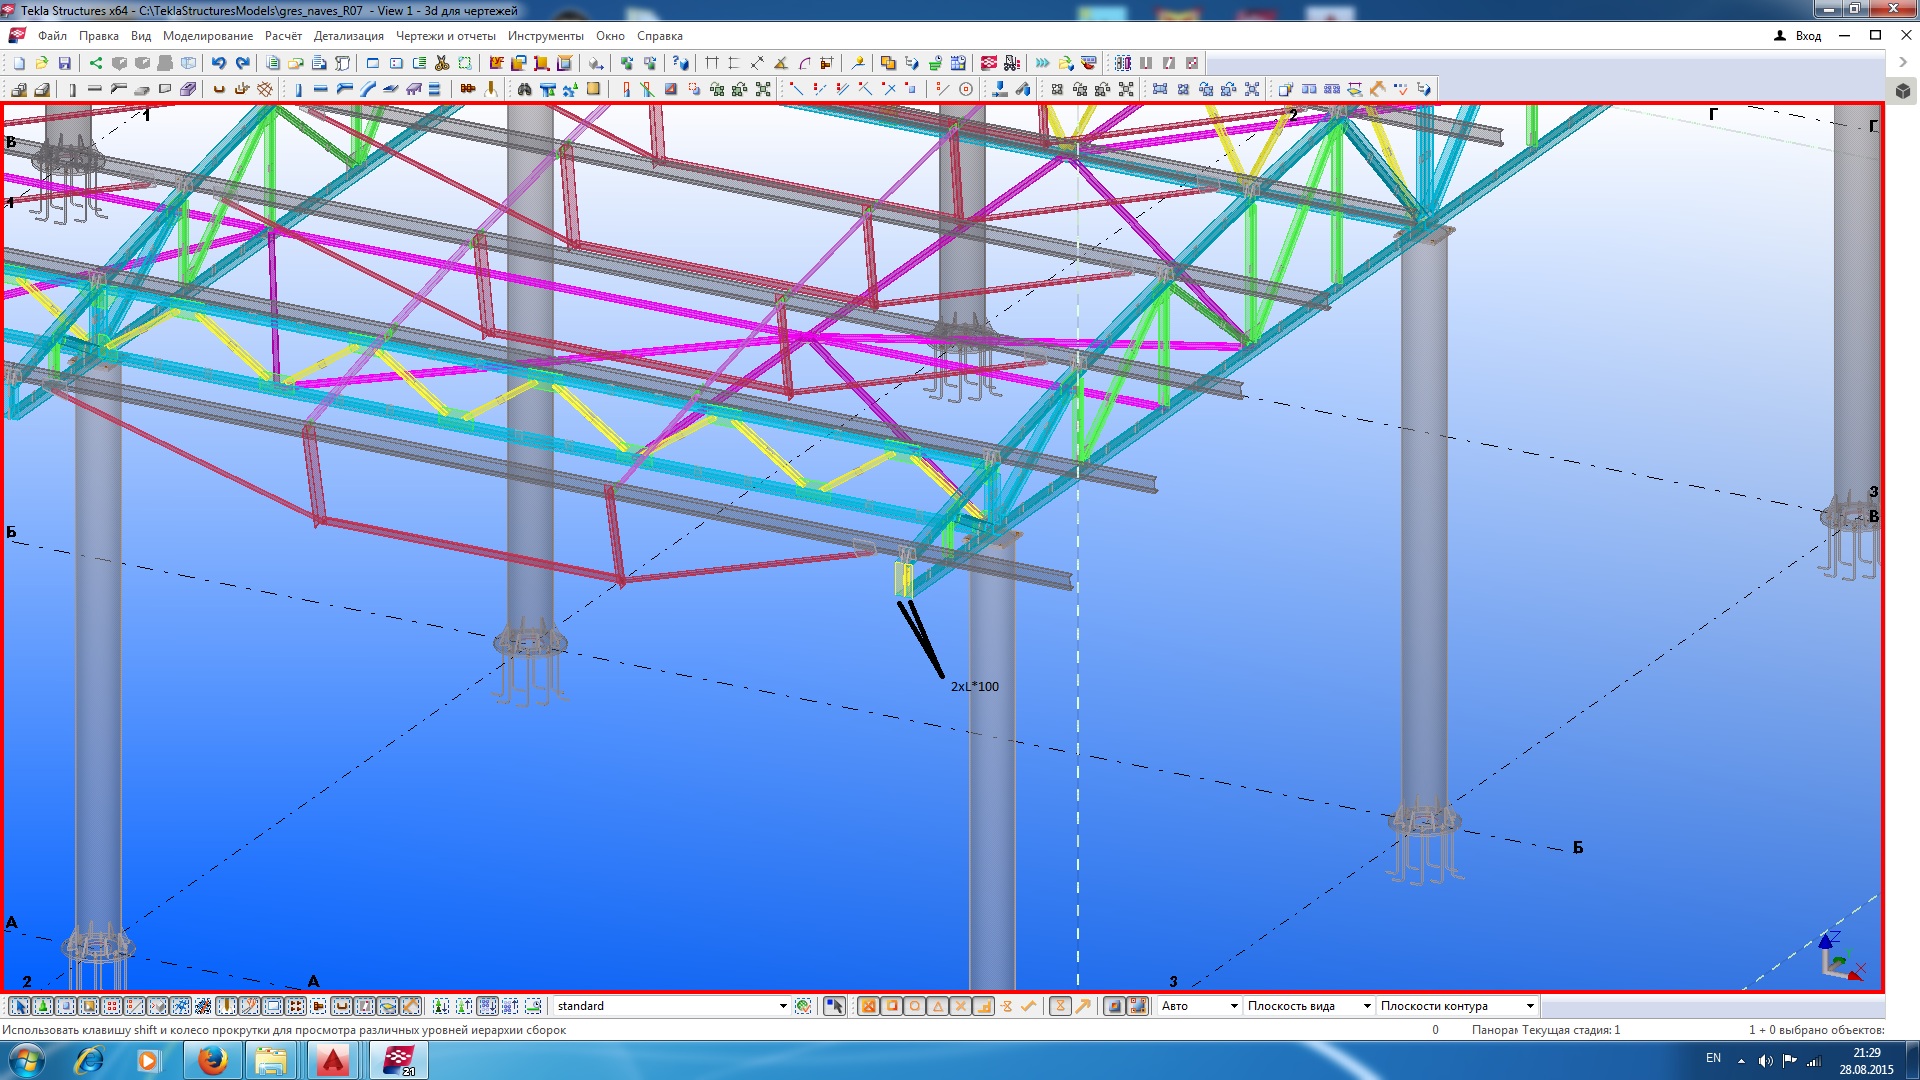Expand the 'Авто' dropdown
1920x1080 pixels.
(x=1233, y=1006)
